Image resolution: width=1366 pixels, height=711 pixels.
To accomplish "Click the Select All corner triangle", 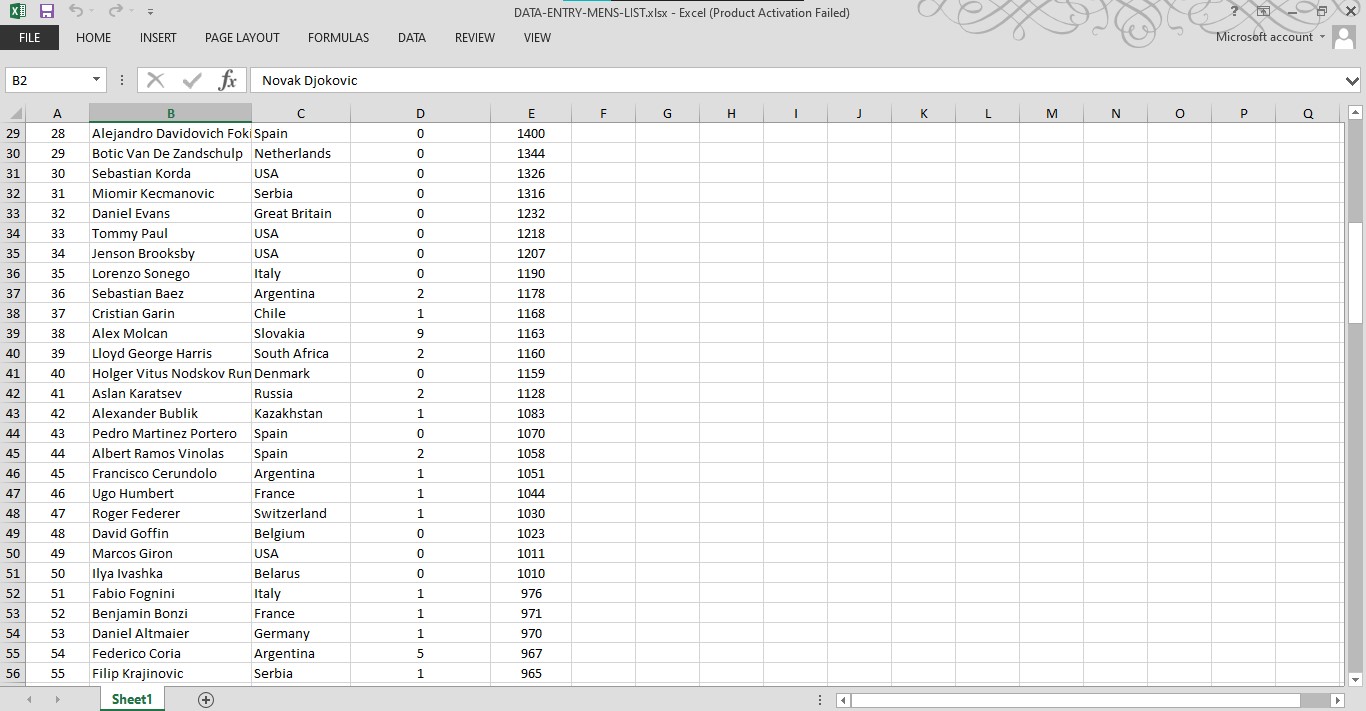I will click(13, 113).
